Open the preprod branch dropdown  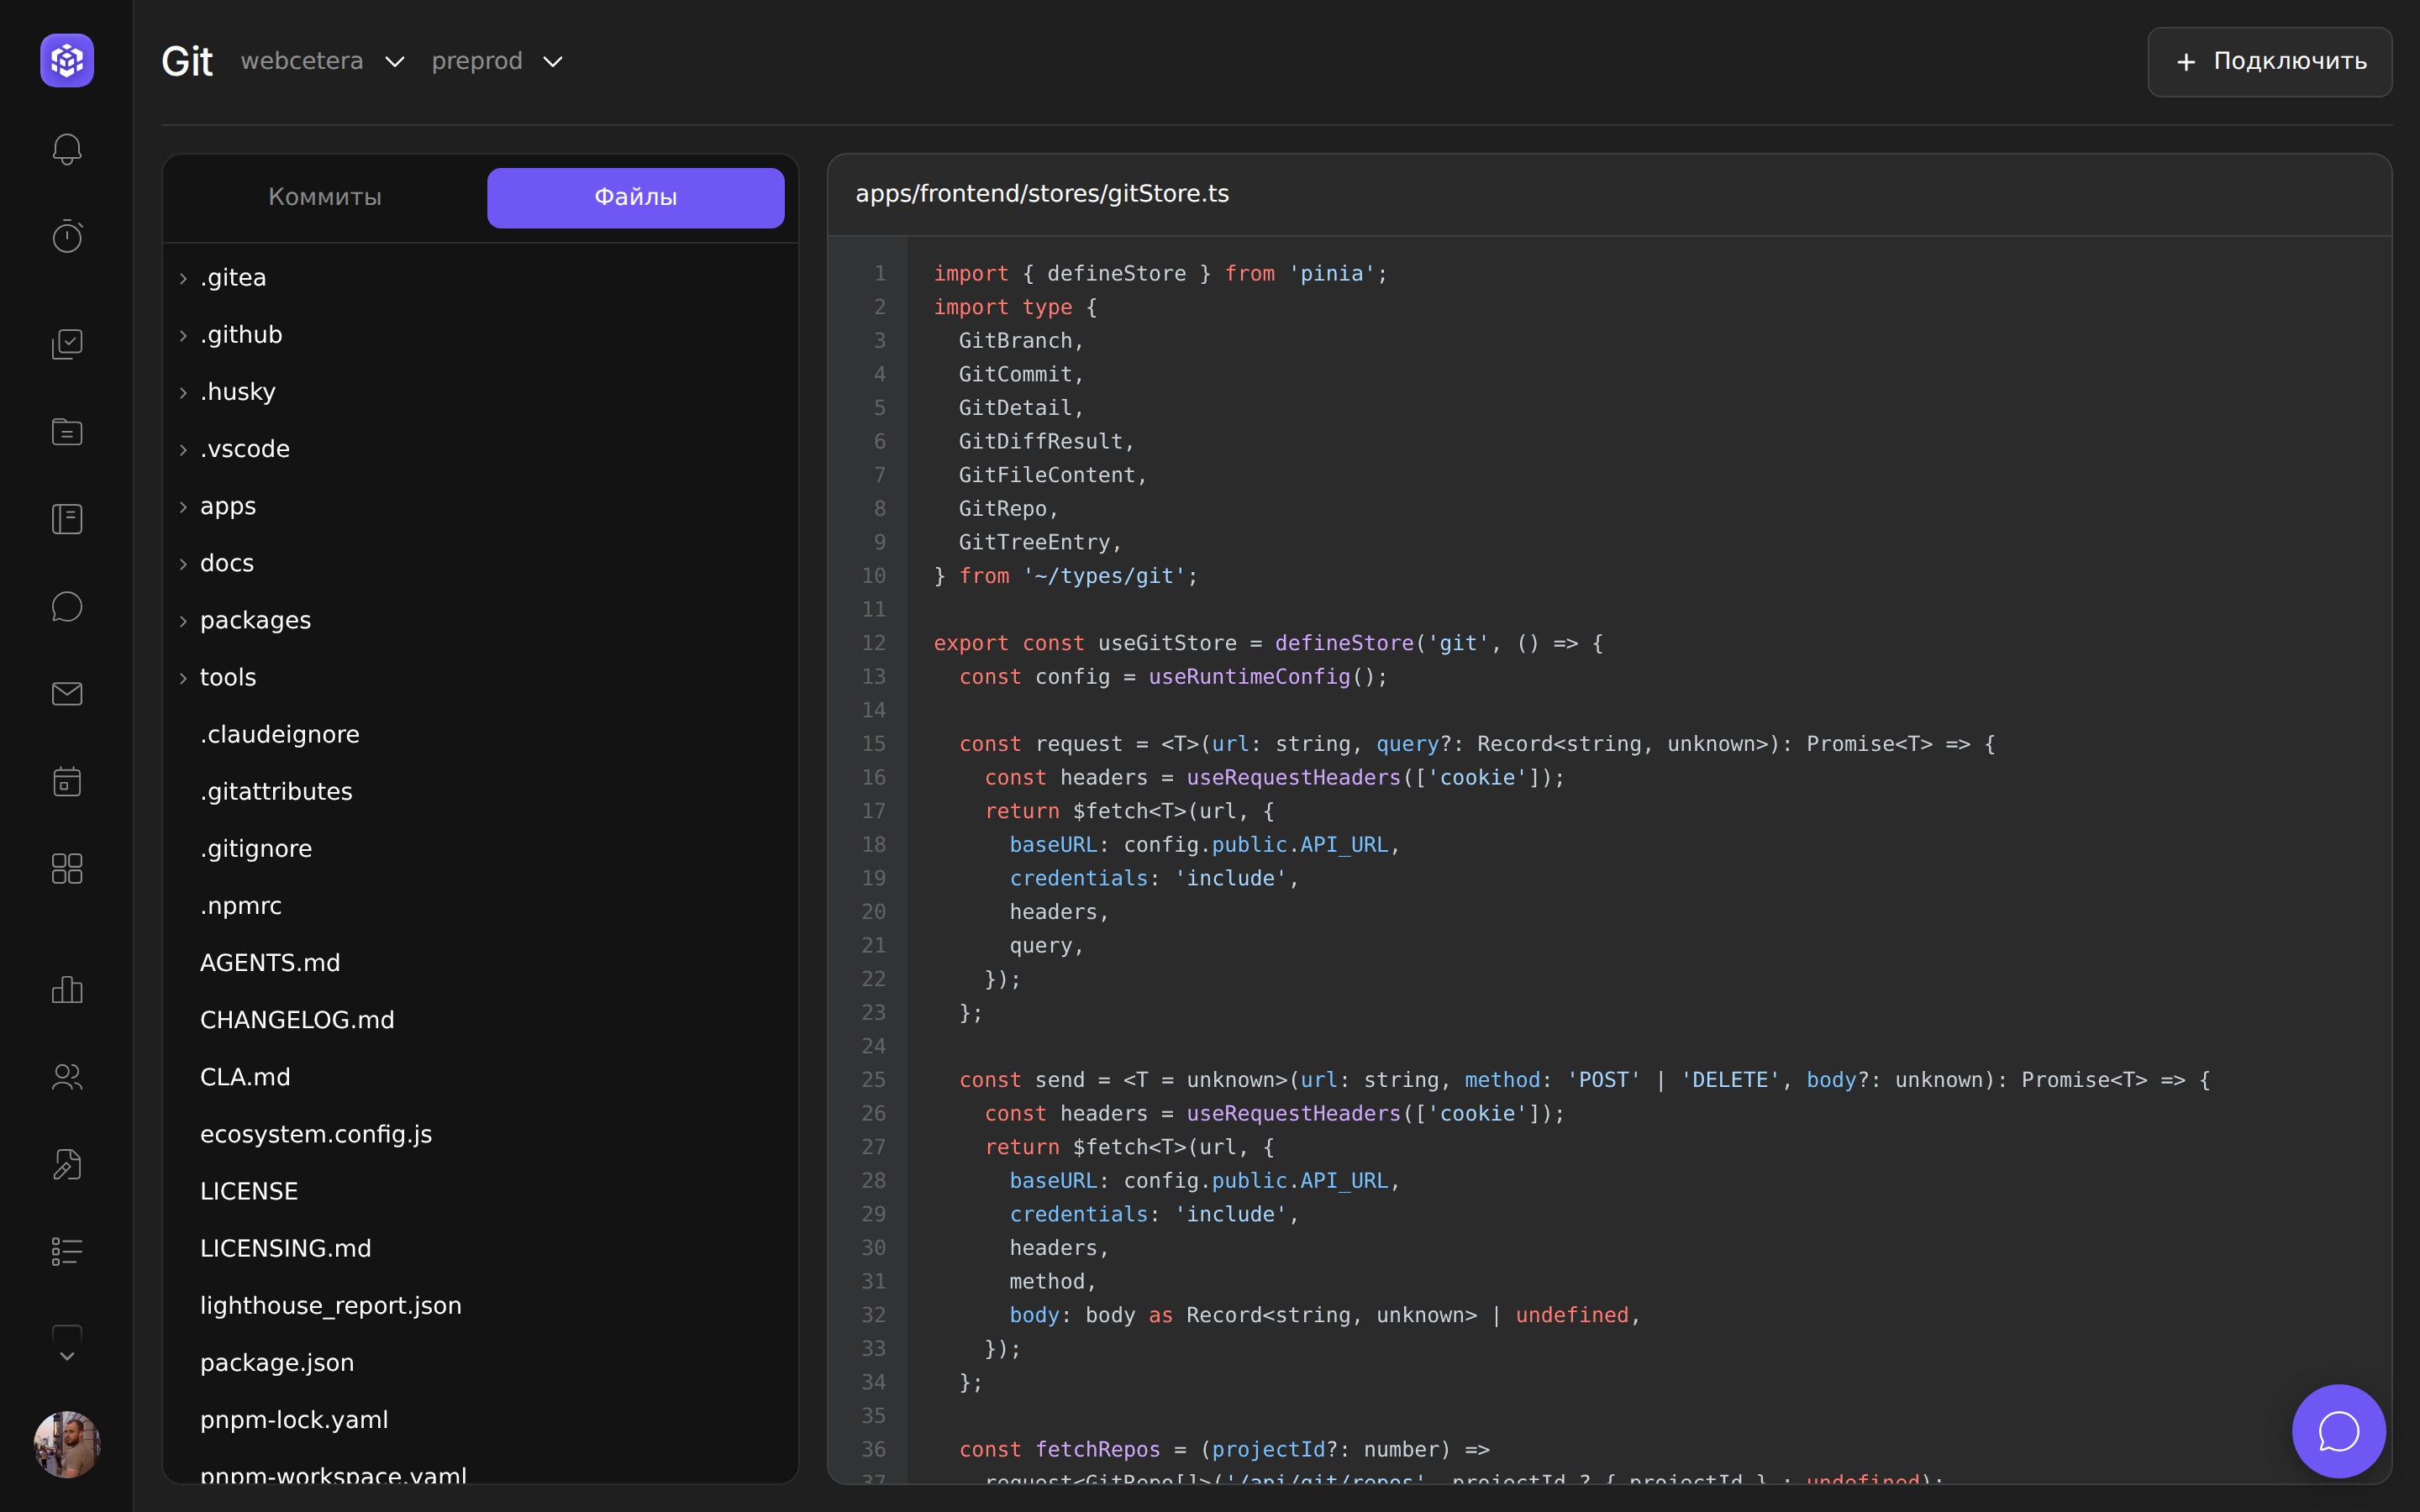coord(497,61)
